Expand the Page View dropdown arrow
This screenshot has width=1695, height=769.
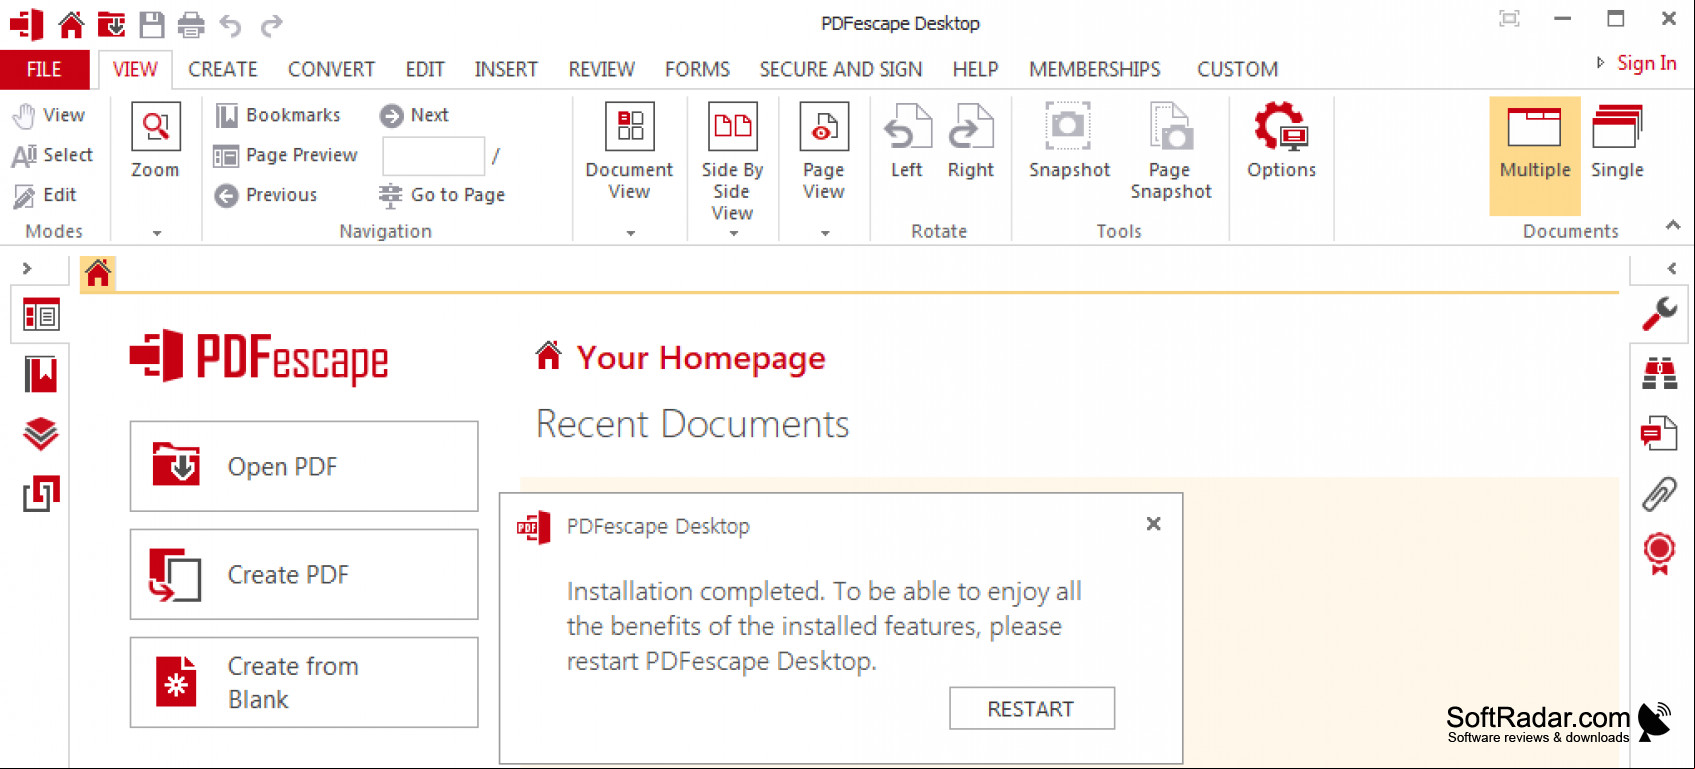pos(825,233)
